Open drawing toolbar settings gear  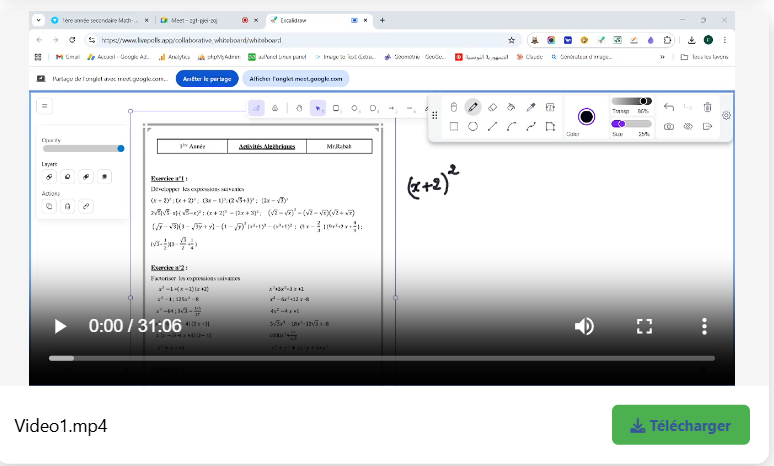(x=726, y=115)
